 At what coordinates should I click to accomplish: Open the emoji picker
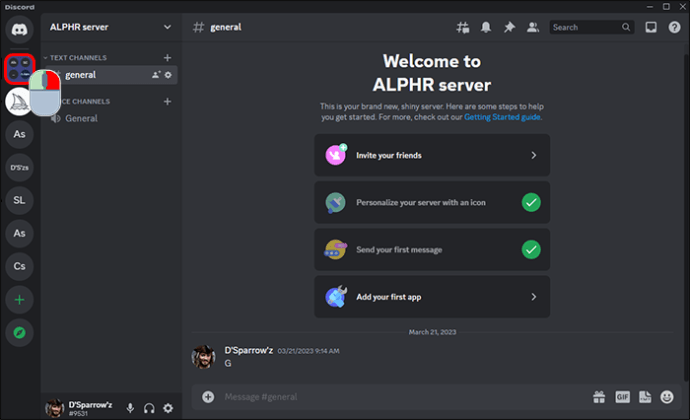point(667,397)
